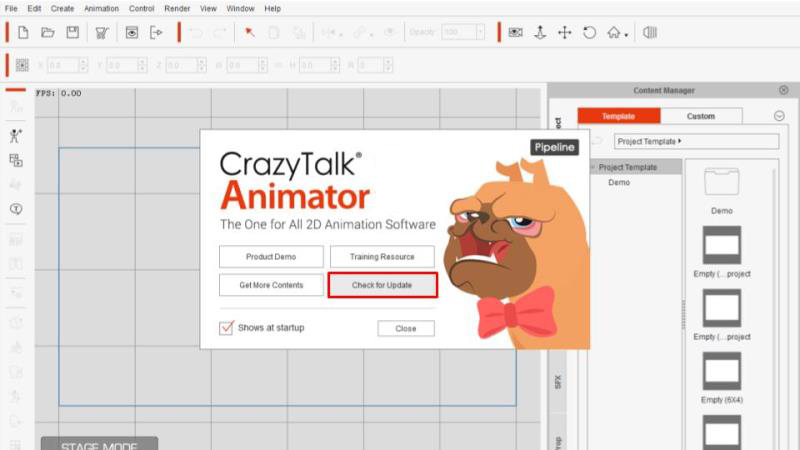Click the greyed Redo arrow icon
800x450 pixels.
point(220,33)
